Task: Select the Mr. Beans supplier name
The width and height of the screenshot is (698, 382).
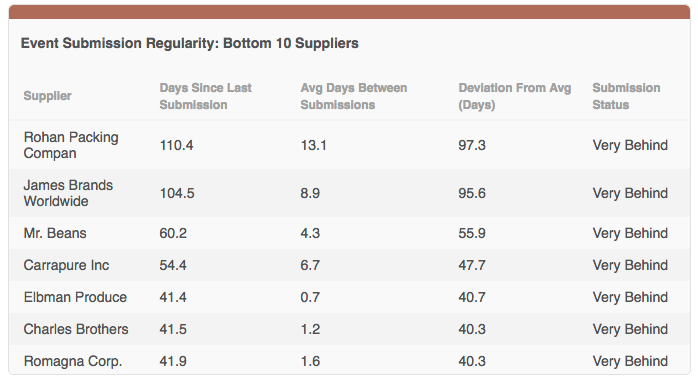Action: tap(55, 233)
